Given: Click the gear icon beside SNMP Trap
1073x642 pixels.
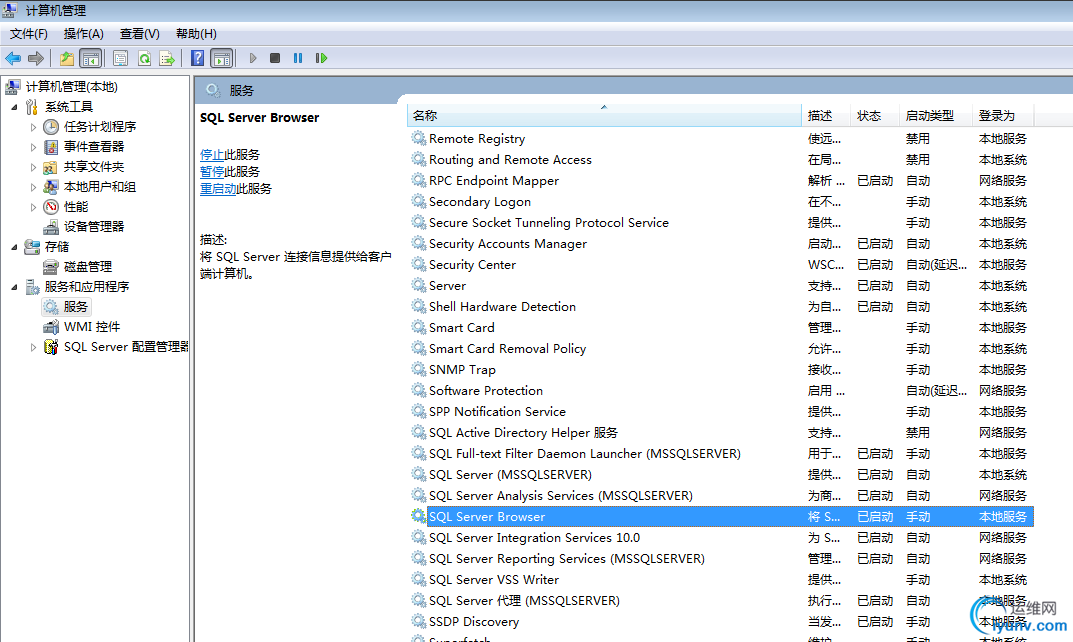Looking at the screenshot, I should pyautogui.click(x=419, y=370).
